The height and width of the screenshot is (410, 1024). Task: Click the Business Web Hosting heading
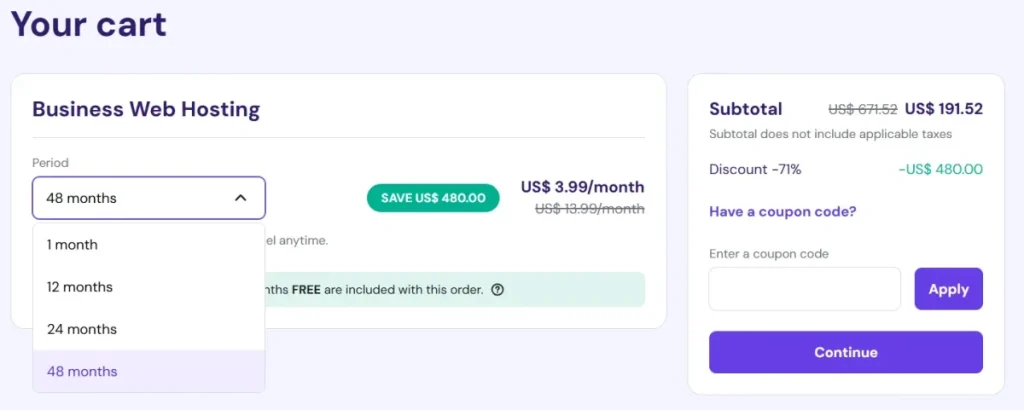146,109
